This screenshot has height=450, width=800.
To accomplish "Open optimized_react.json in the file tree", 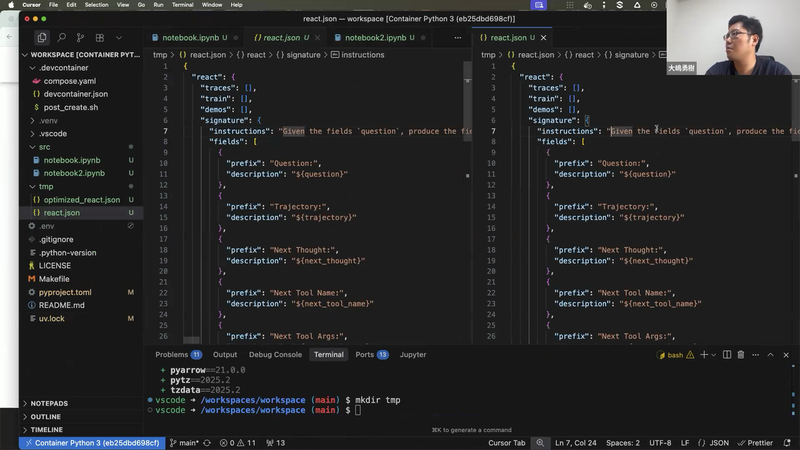I will (x=82, y=200).
